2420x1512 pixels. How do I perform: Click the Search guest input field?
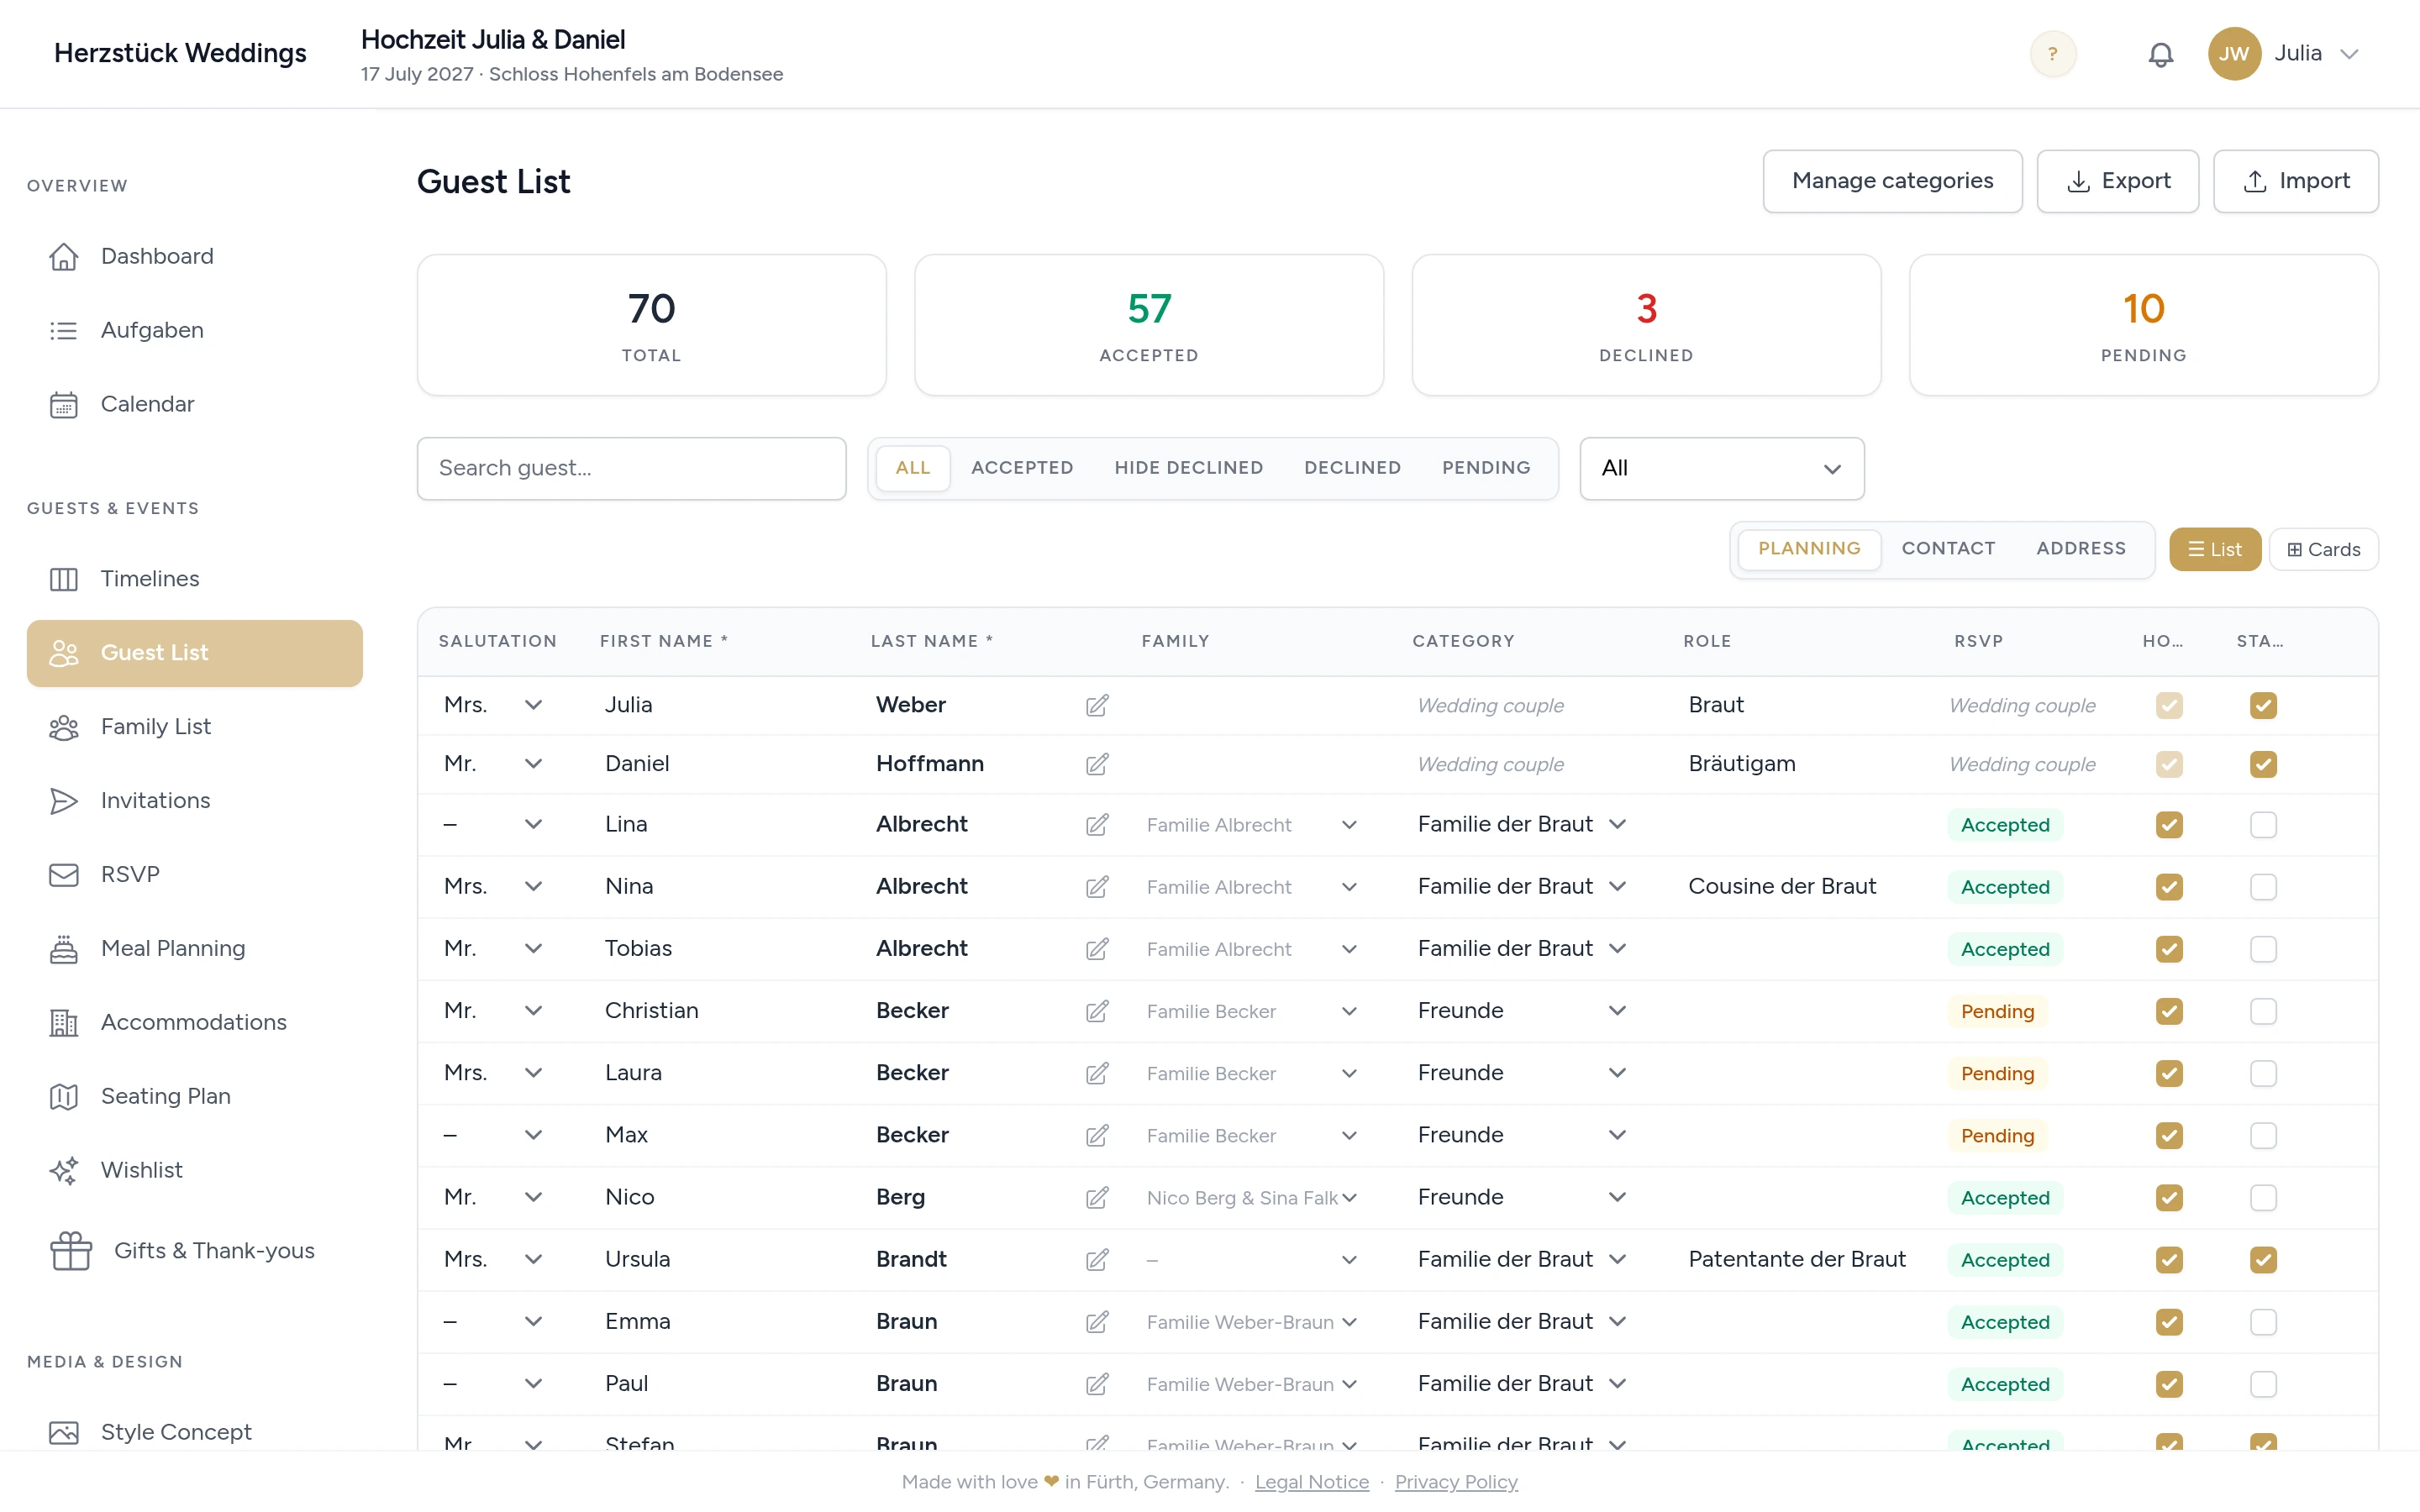631,468
